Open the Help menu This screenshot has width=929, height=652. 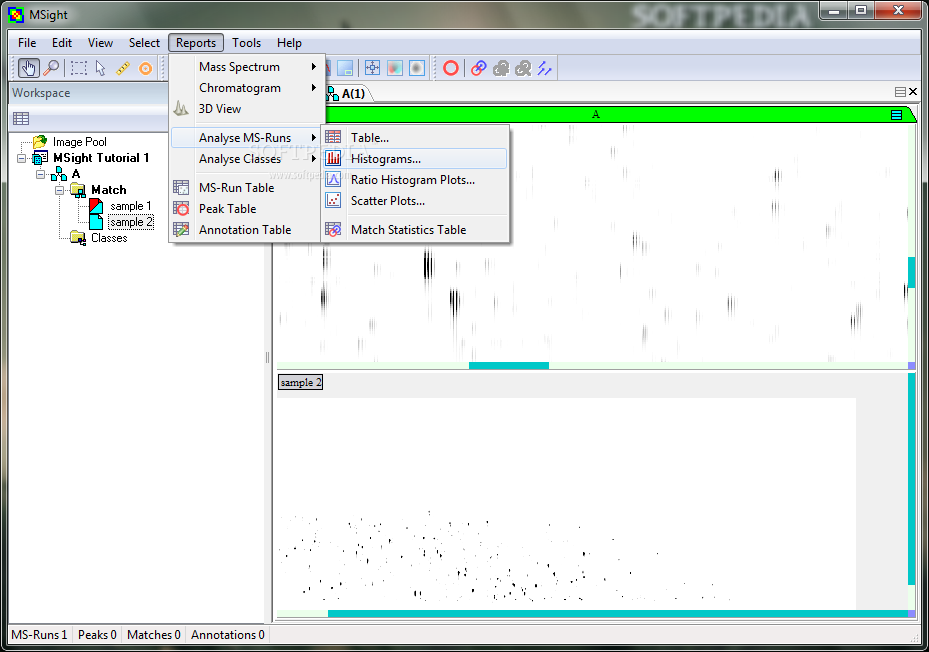[x=289, y=43]
